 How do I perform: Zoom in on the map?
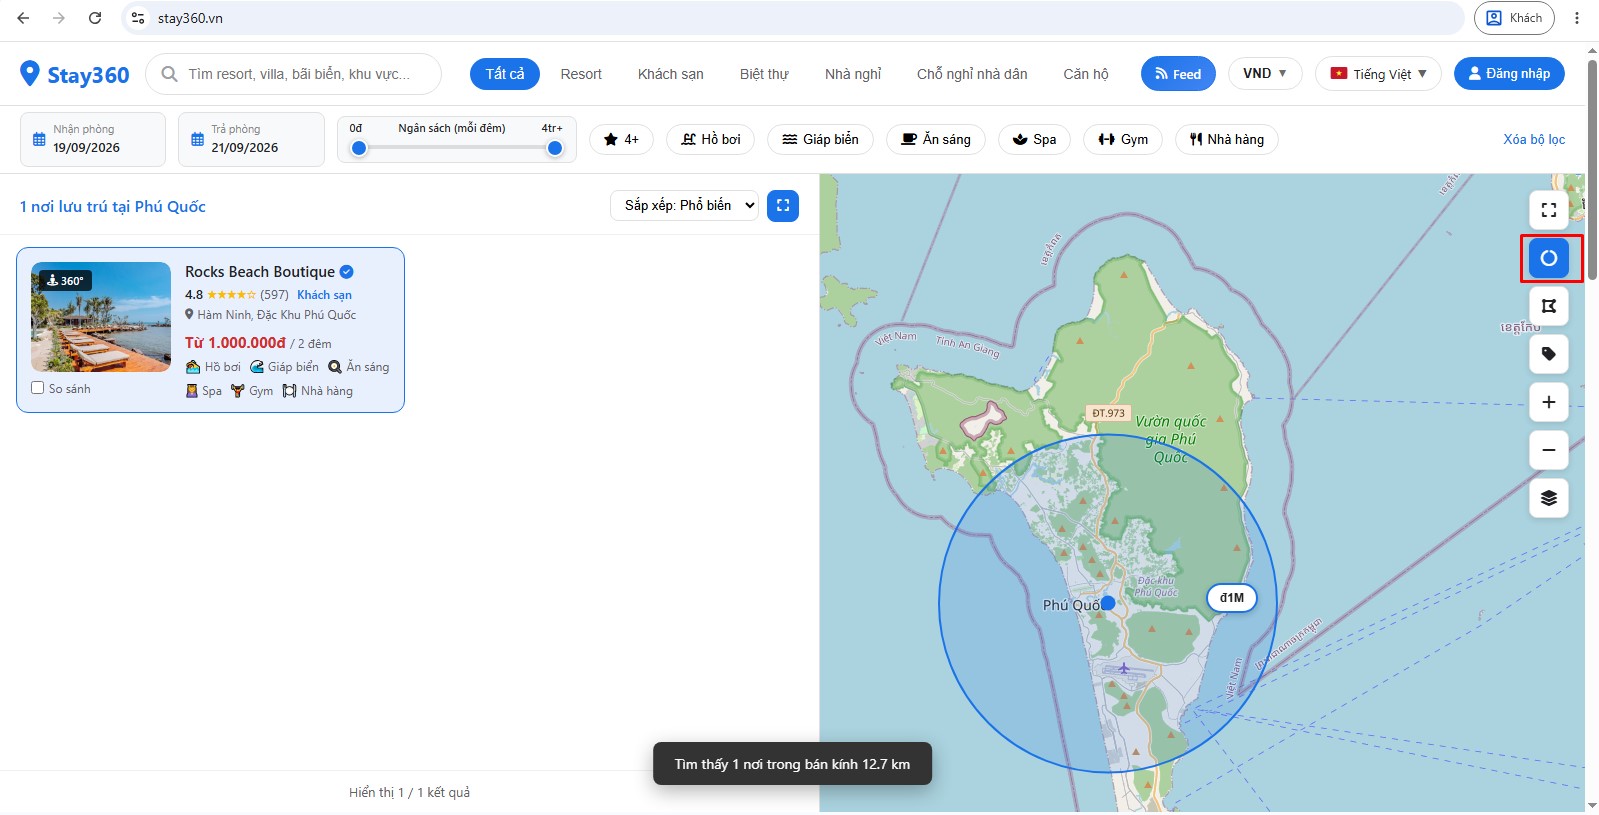1549,402
